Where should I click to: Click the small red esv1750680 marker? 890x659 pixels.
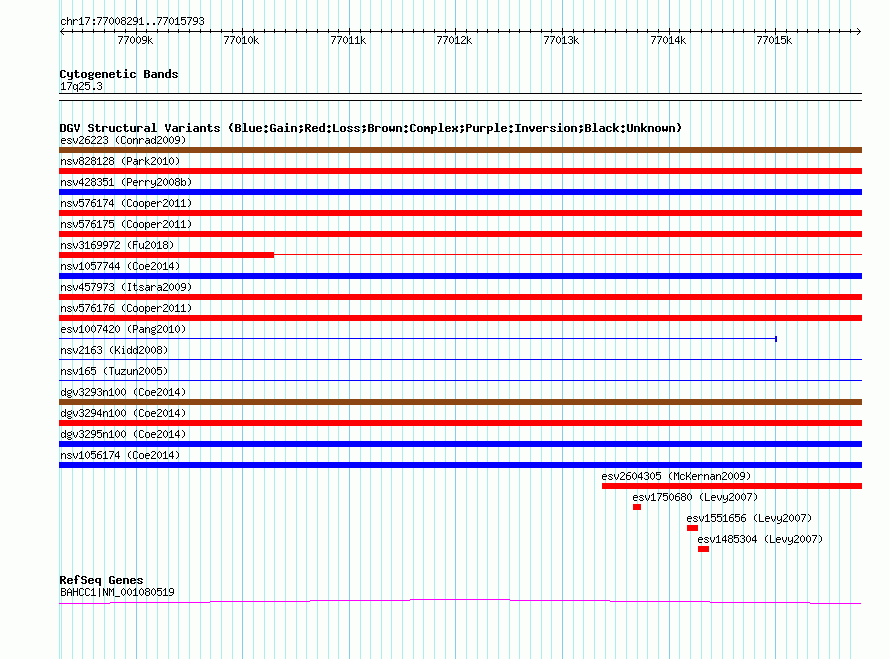pos(637,507)
